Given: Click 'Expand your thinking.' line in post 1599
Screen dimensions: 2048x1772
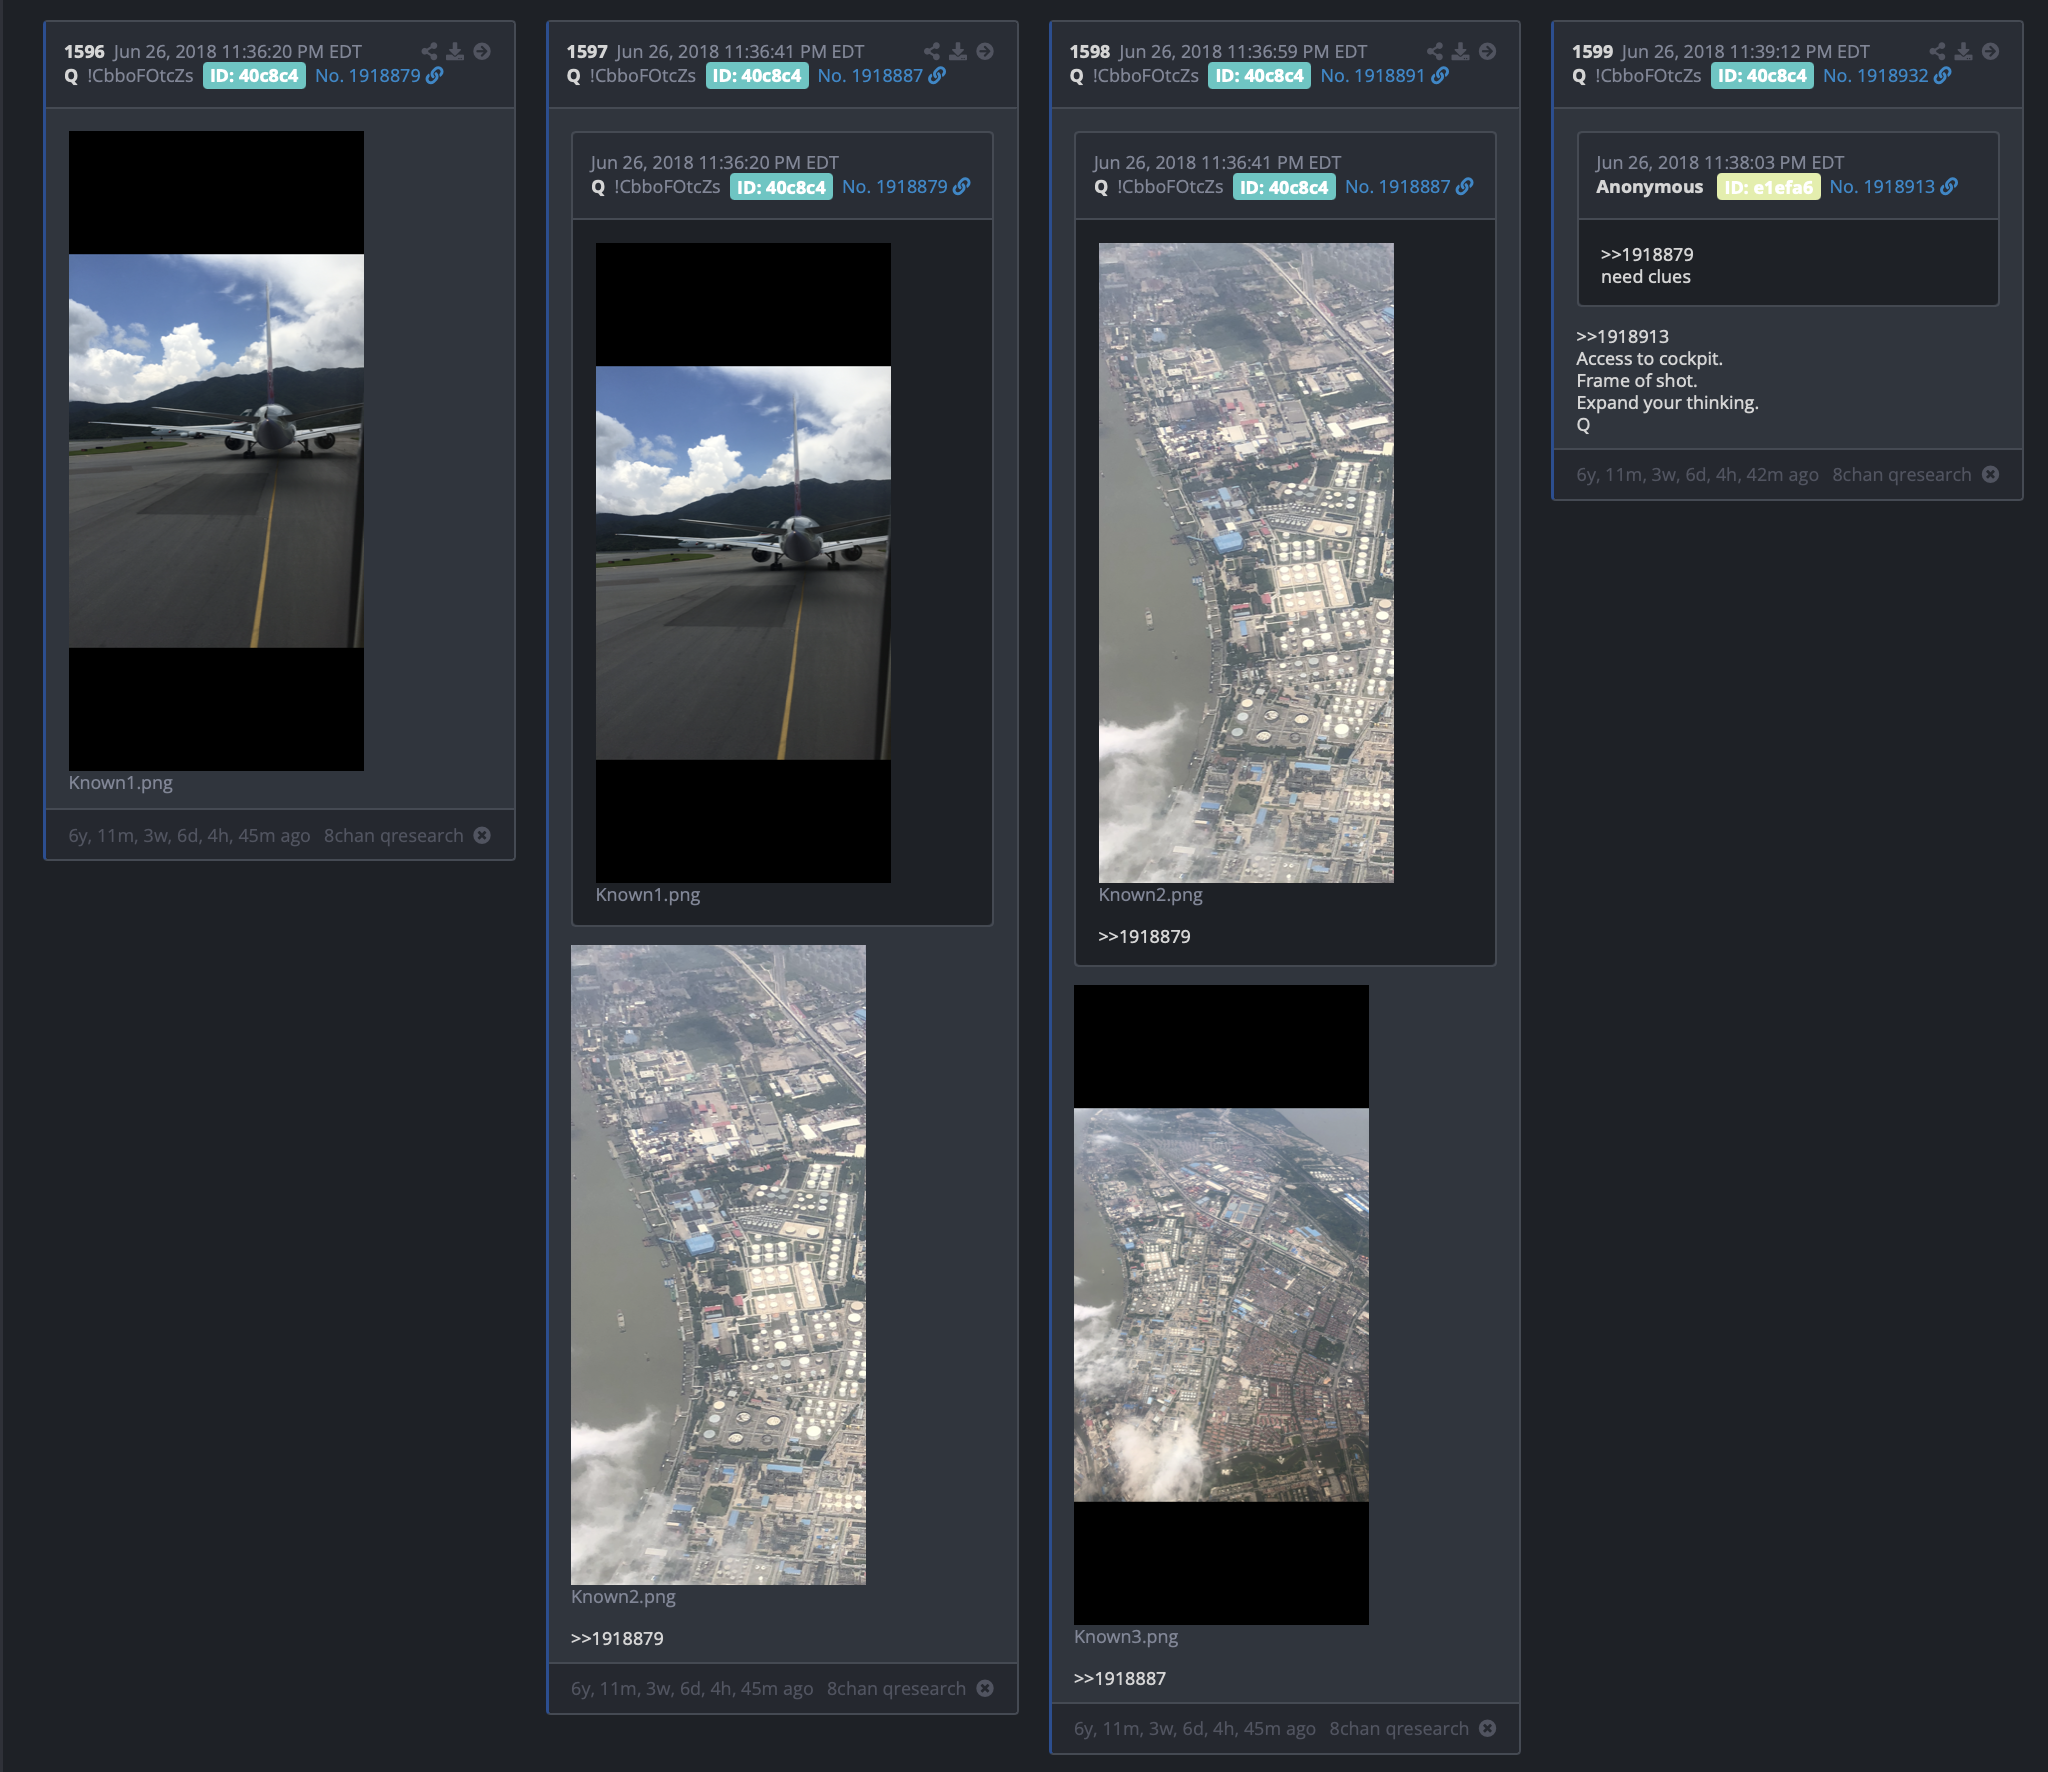Looking at the screenshot, I should (x=1667, y=403).
